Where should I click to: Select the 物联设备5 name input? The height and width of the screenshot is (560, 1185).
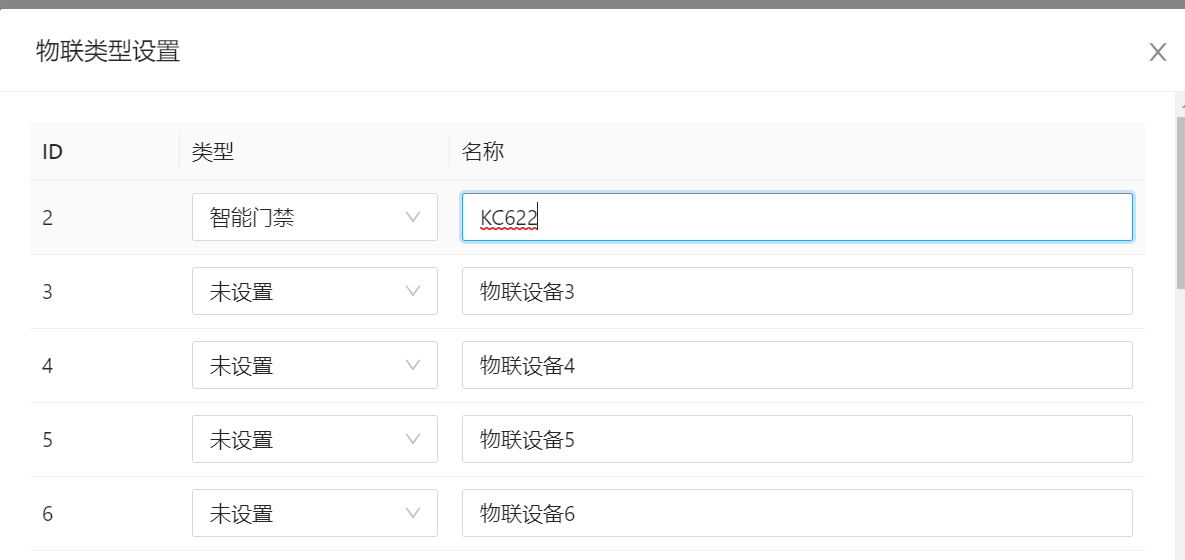pos(796,439)
